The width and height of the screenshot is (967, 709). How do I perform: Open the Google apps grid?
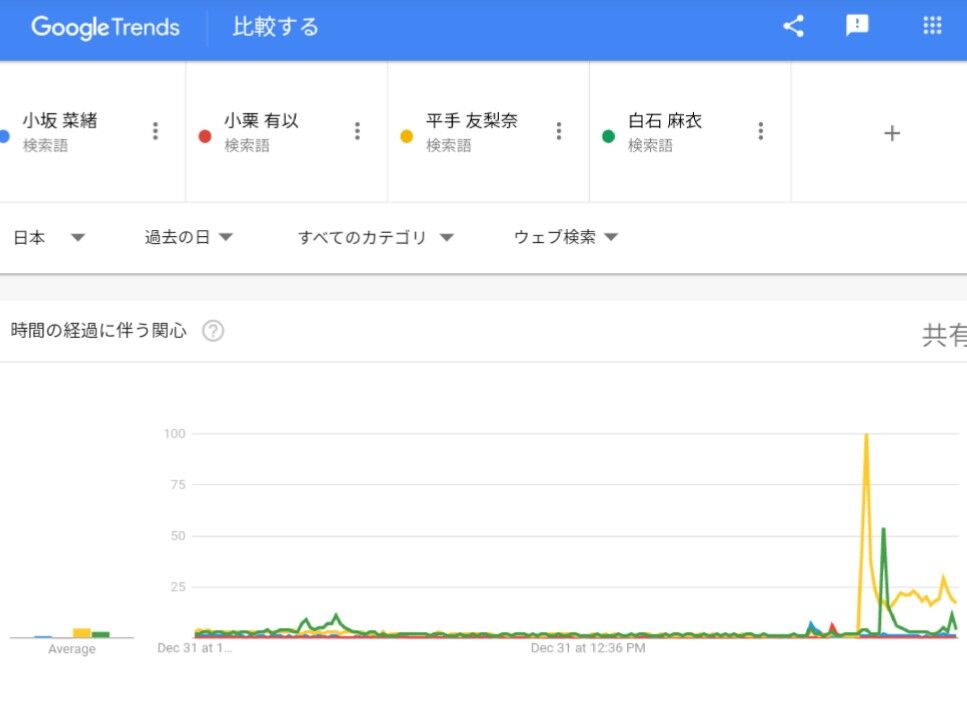pyautogui.click(x=932, y=27)
